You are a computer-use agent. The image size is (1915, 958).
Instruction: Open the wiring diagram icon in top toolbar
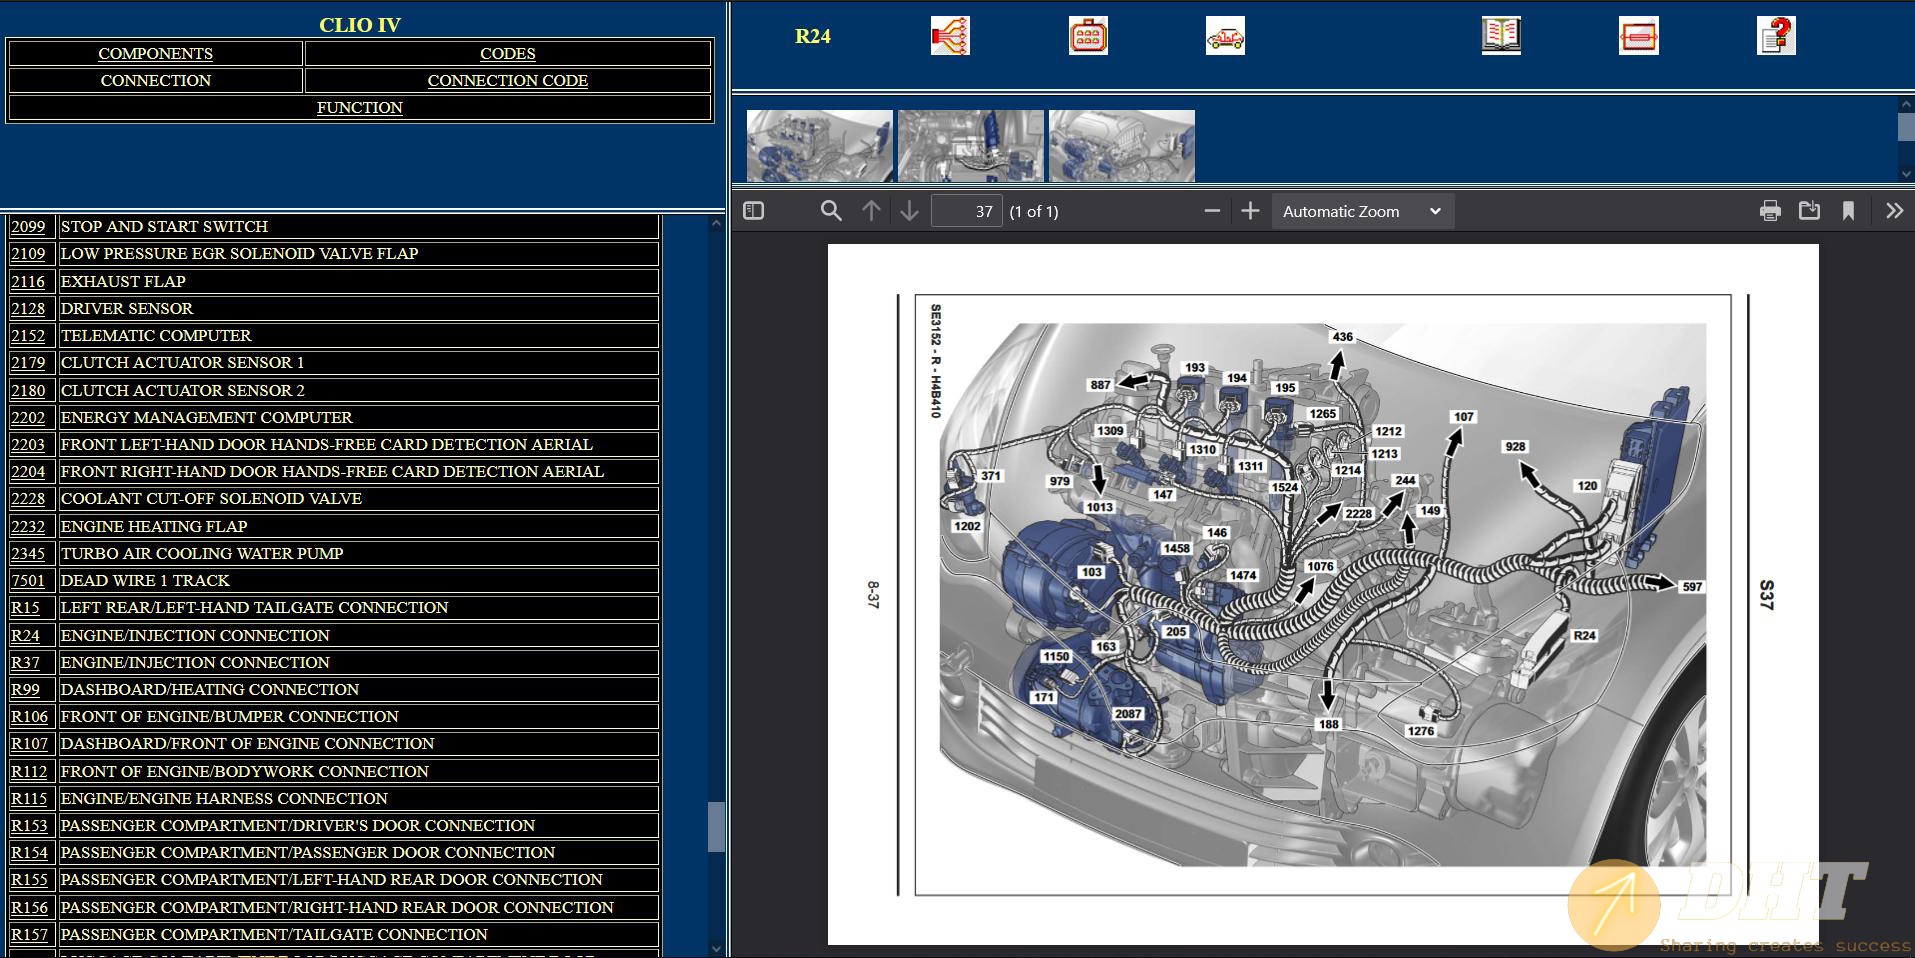point(950,36)
